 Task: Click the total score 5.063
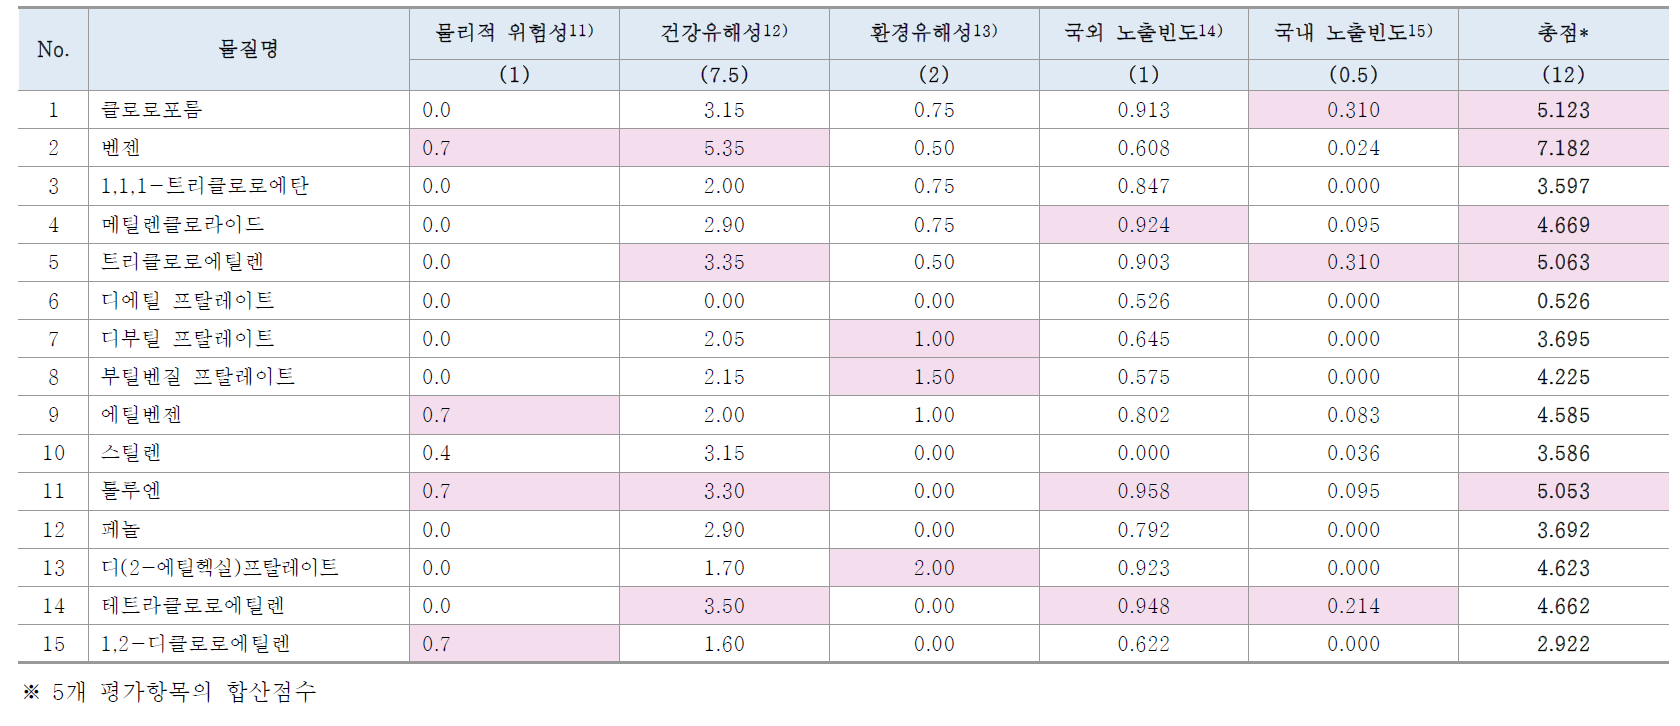1563,262
